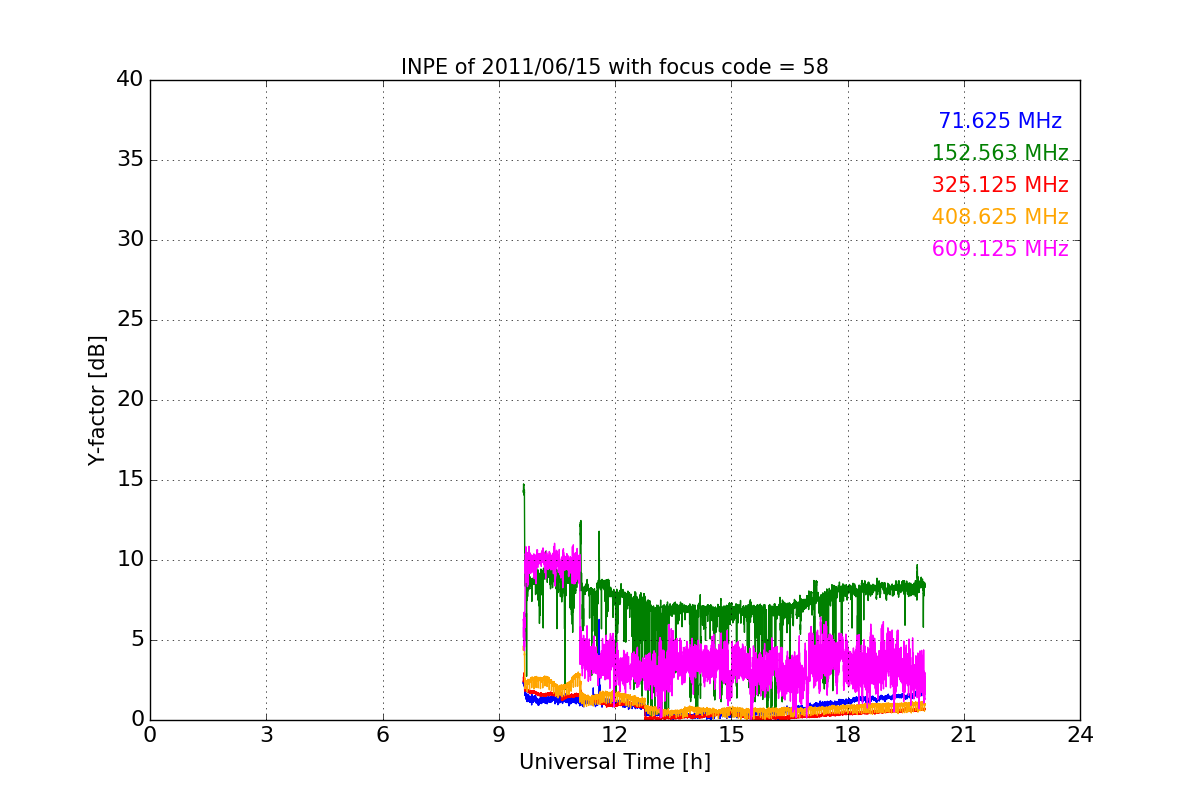
Task: Click the 'Y-factor [dB]' axis label
Action: [x=97, y=400]
